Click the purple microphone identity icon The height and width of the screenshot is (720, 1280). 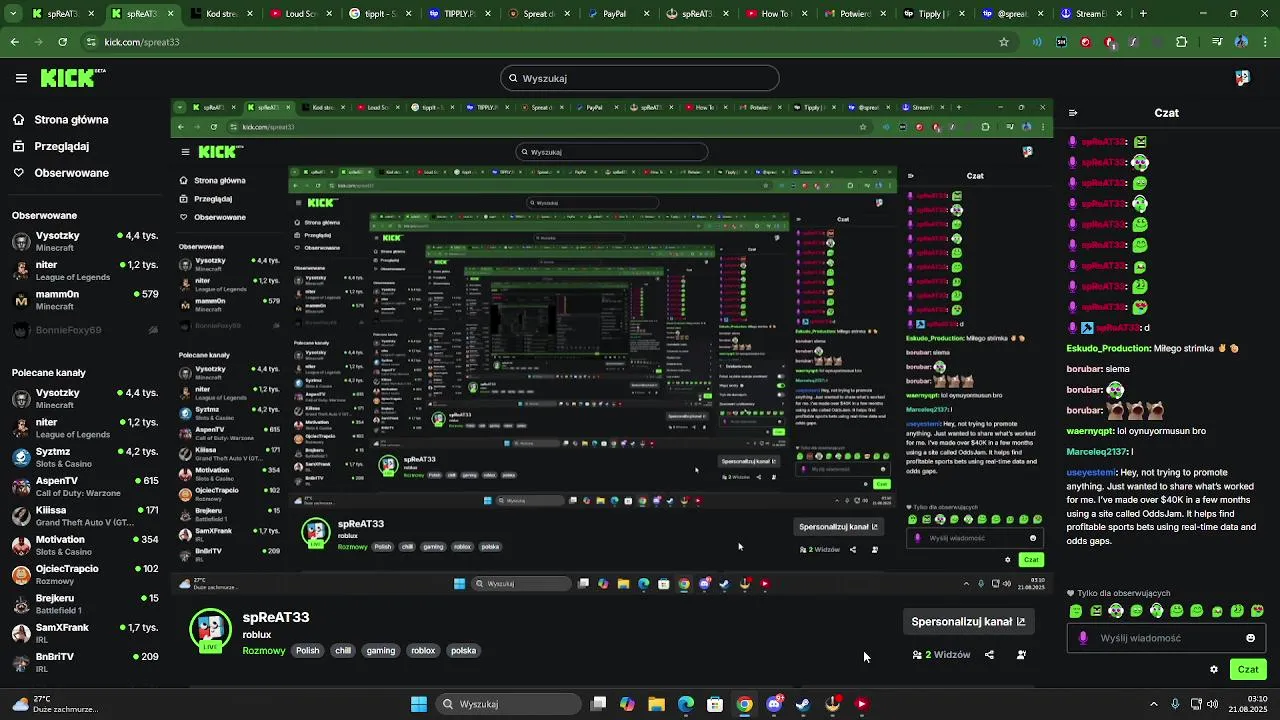coord(1083,638)
